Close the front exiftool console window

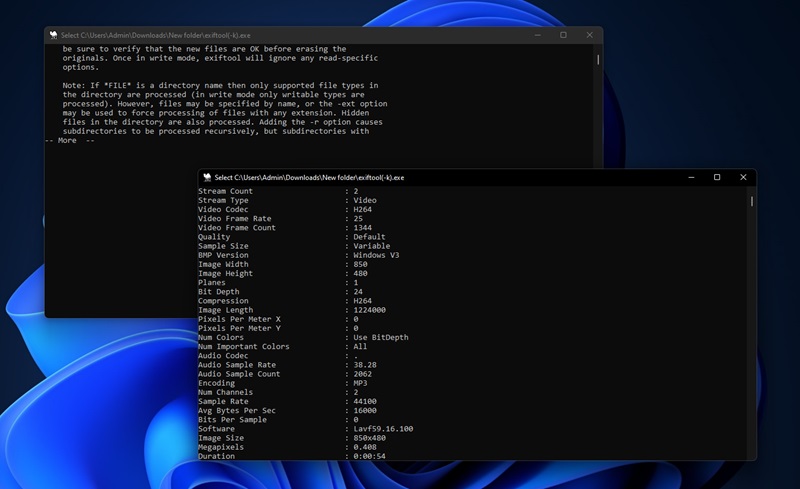(743, 177)
